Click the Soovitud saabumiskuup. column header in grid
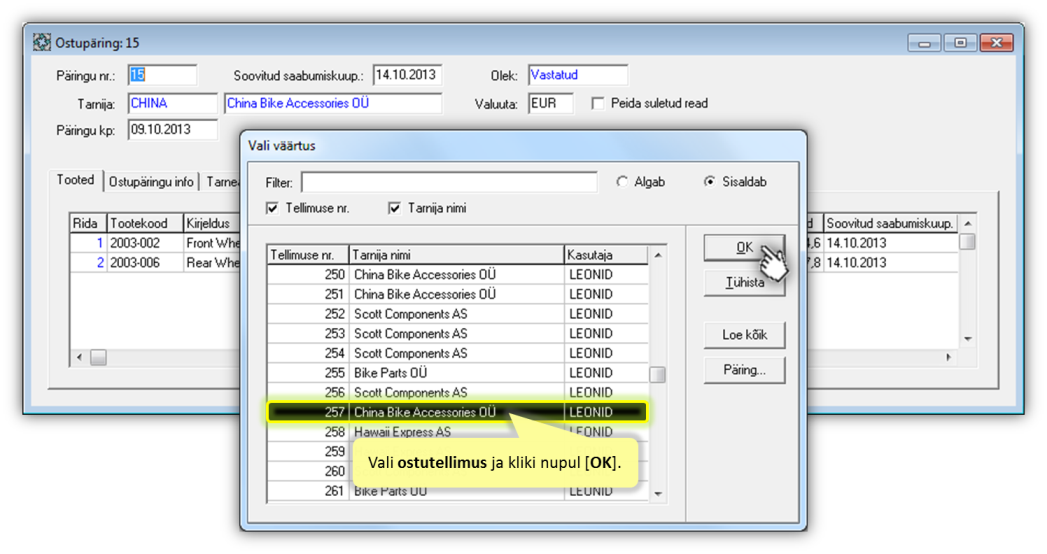The image size is (1047, 554). pyautogui.click(x=891, y=223)
